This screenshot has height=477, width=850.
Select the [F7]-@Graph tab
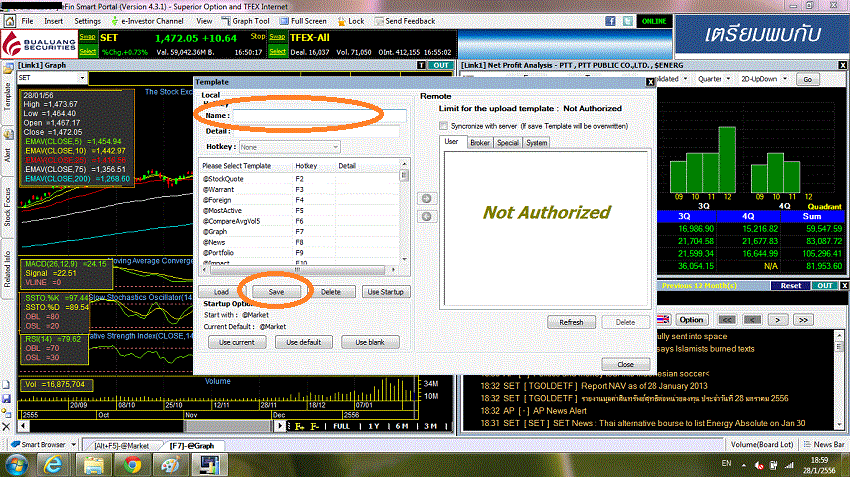coord(192,446)
